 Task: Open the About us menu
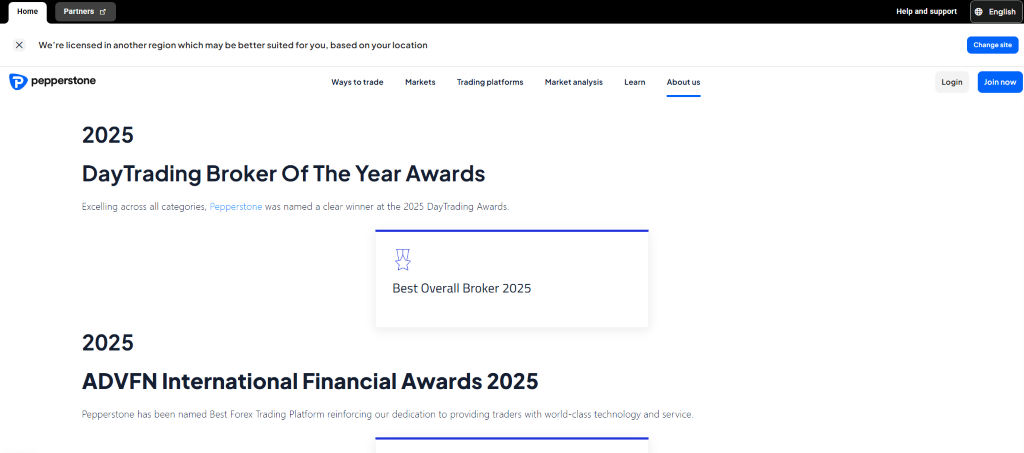(x=683, y=82)
